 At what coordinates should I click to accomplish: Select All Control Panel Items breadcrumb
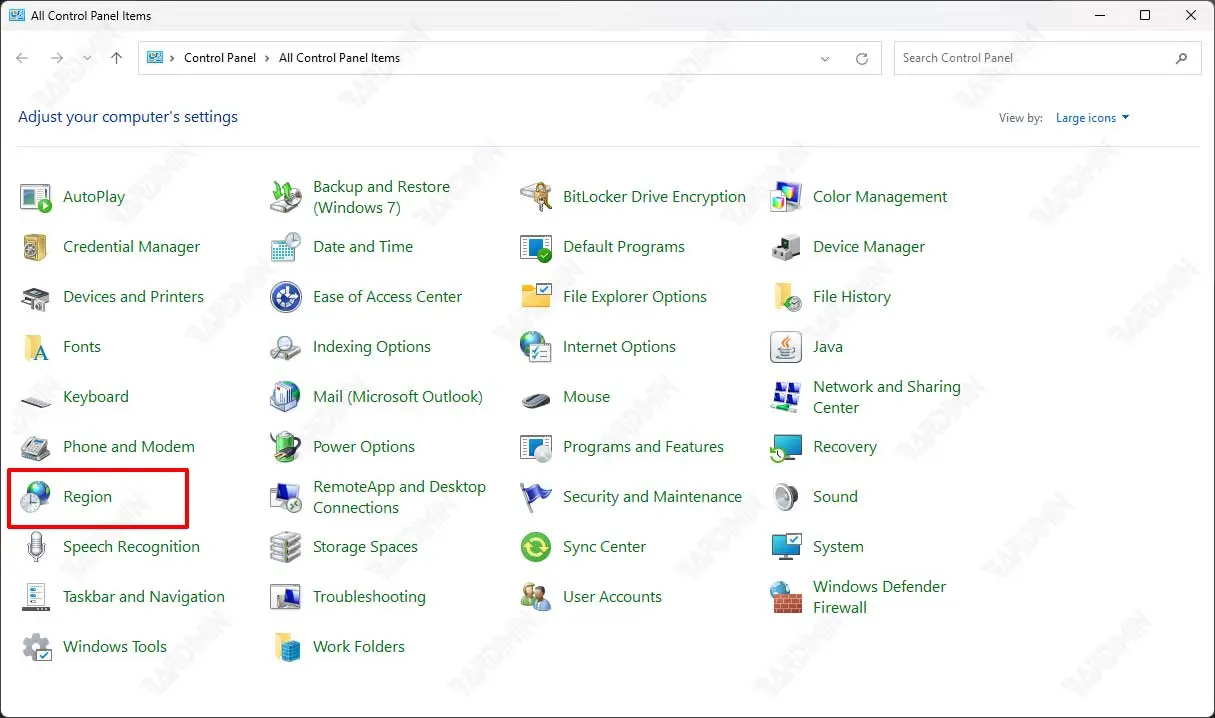[x=339, y=58]
